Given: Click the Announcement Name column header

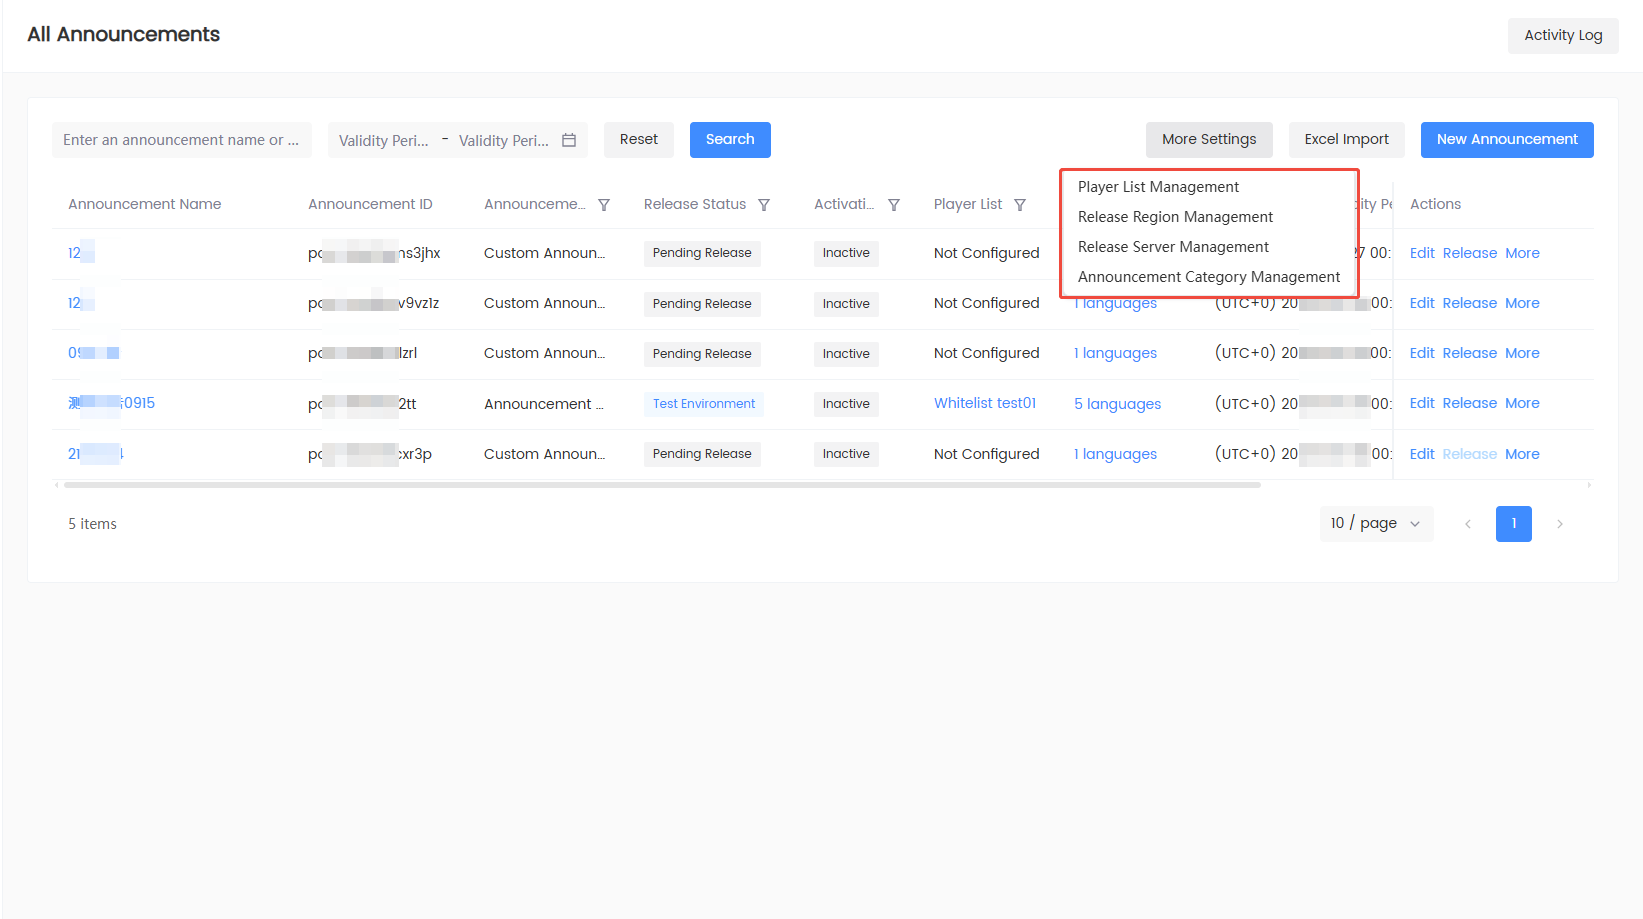Looking at the screenshot, I should pos(145,205).
